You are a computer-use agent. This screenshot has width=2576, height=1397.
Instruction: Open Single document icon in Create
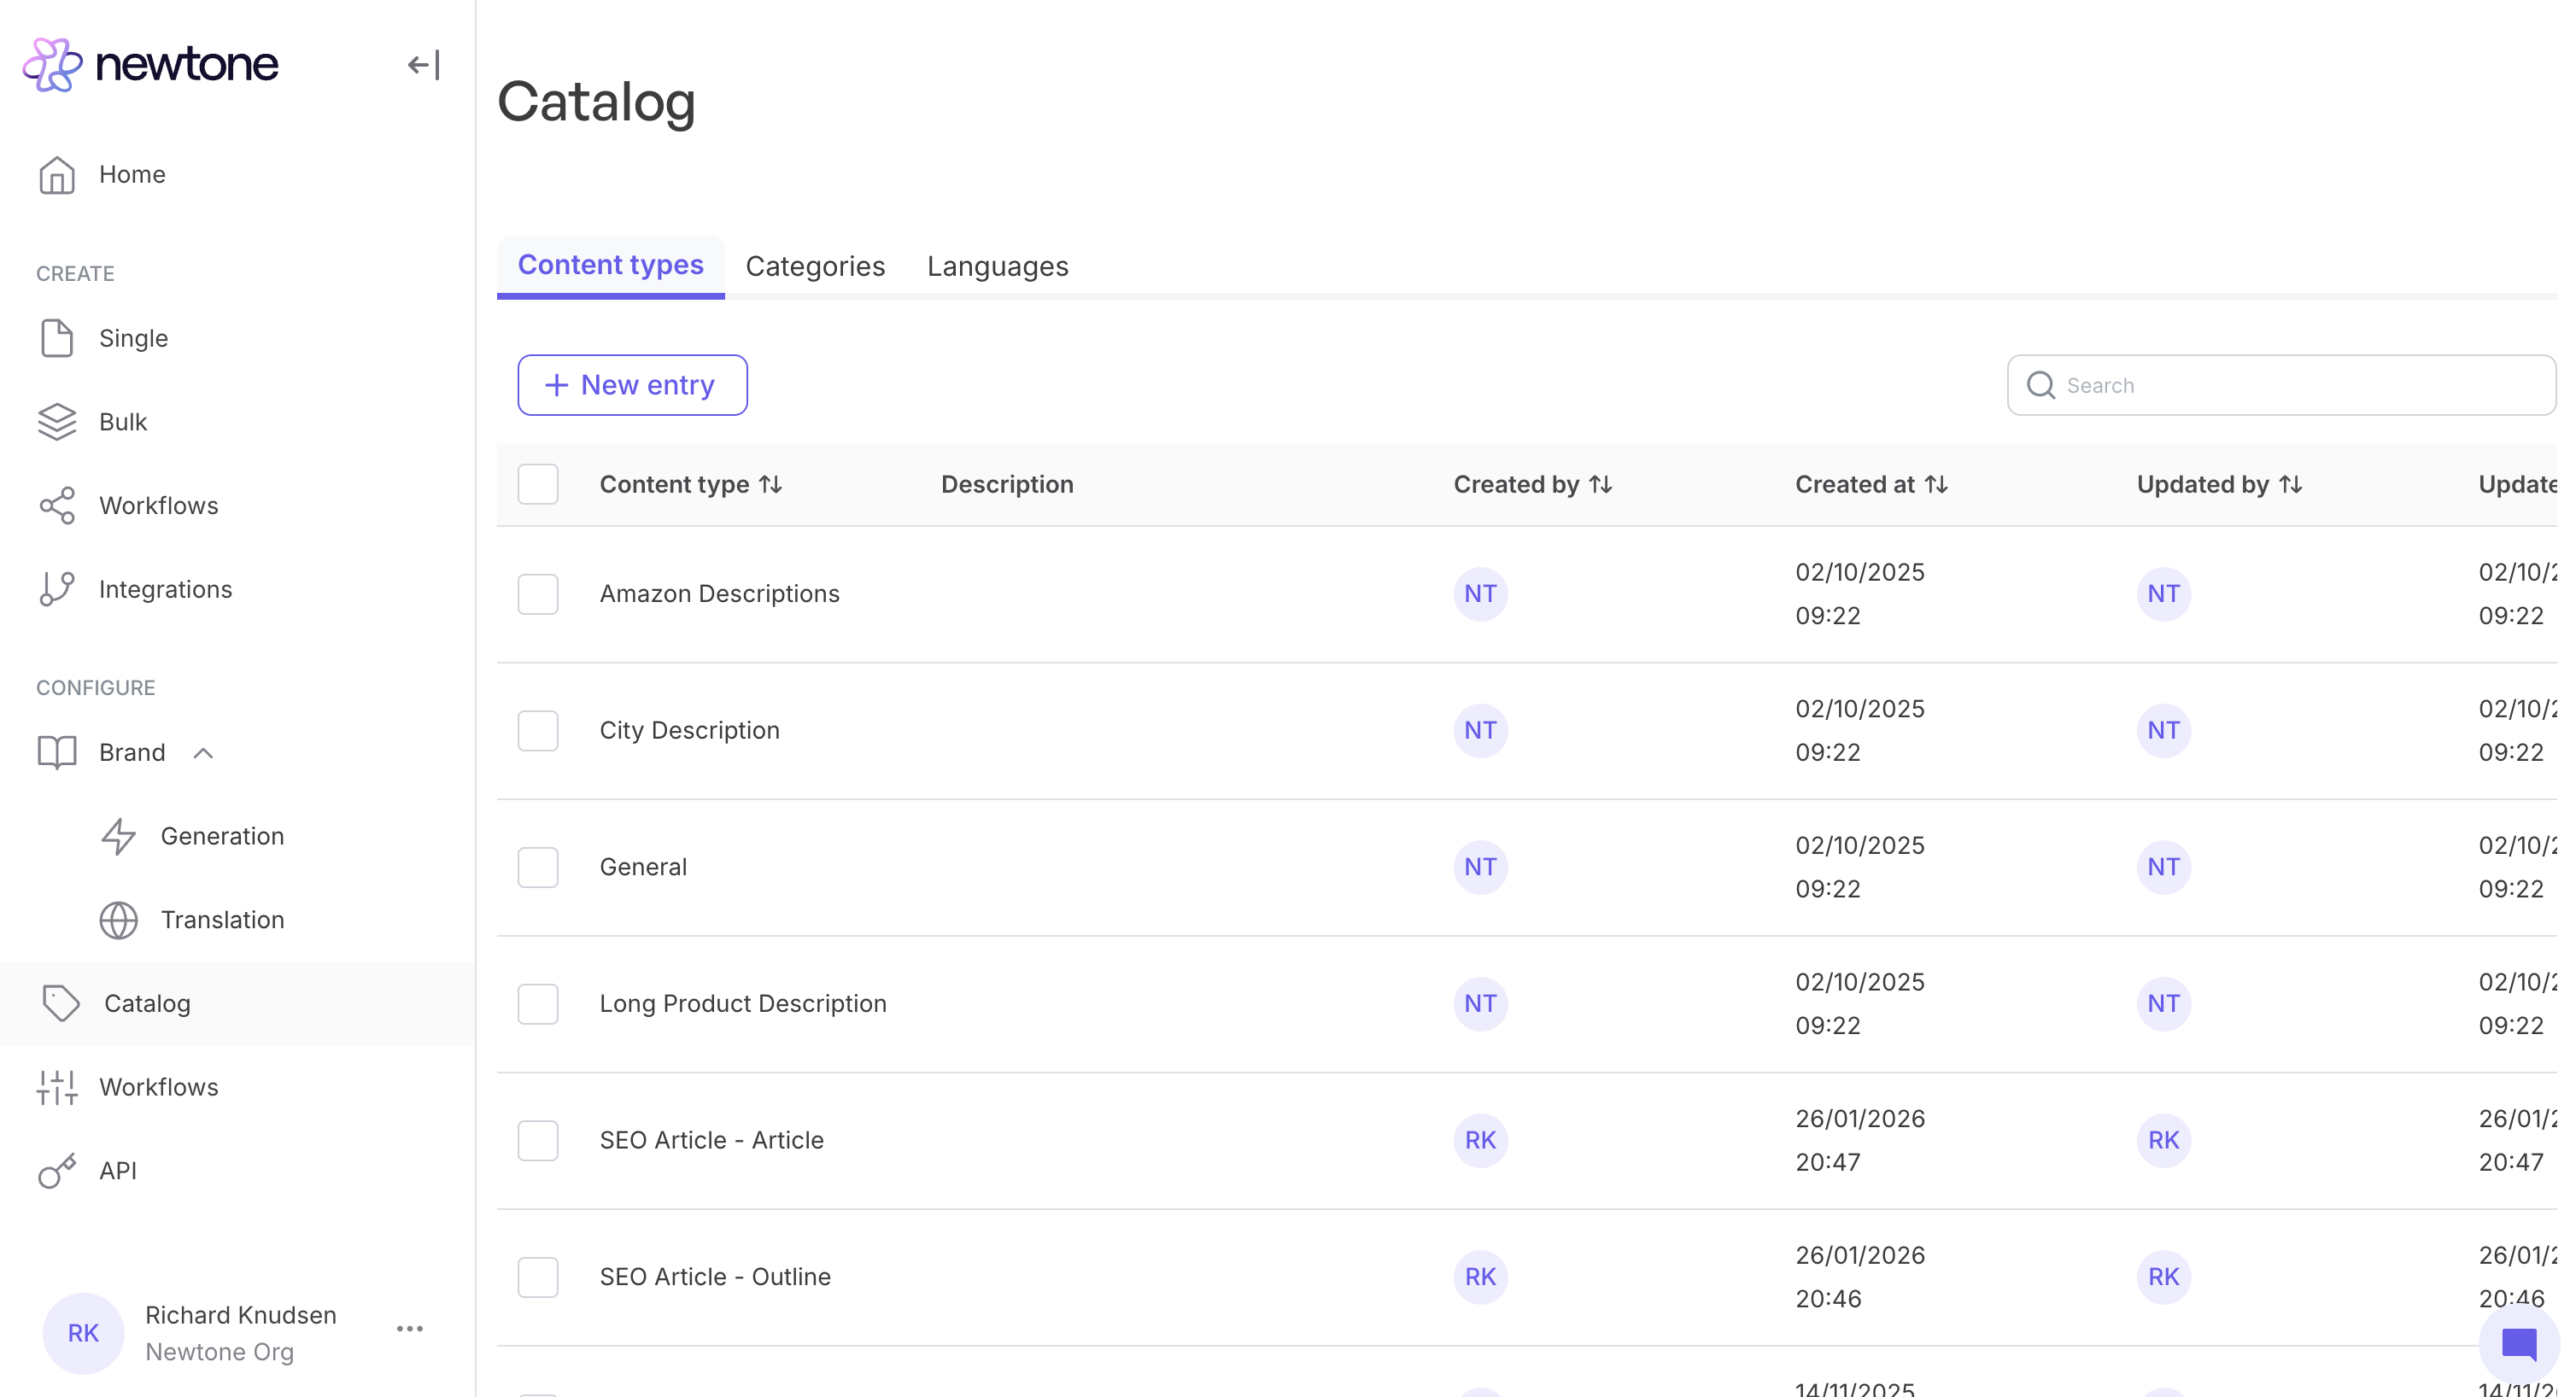click(x=57, y=338)
